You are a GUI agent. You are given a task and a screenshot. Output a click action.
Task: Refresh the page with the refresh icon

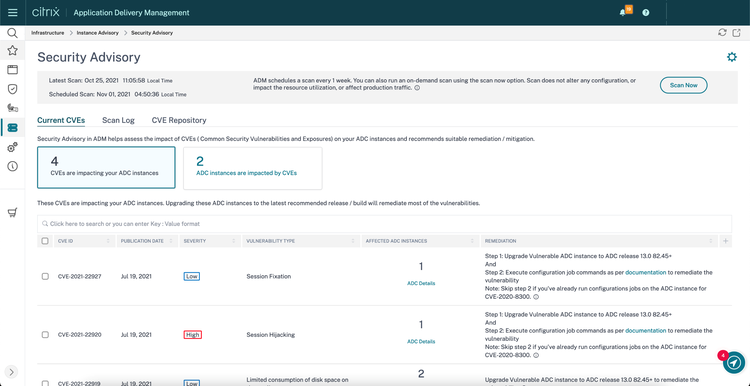(x=722, y=33)
